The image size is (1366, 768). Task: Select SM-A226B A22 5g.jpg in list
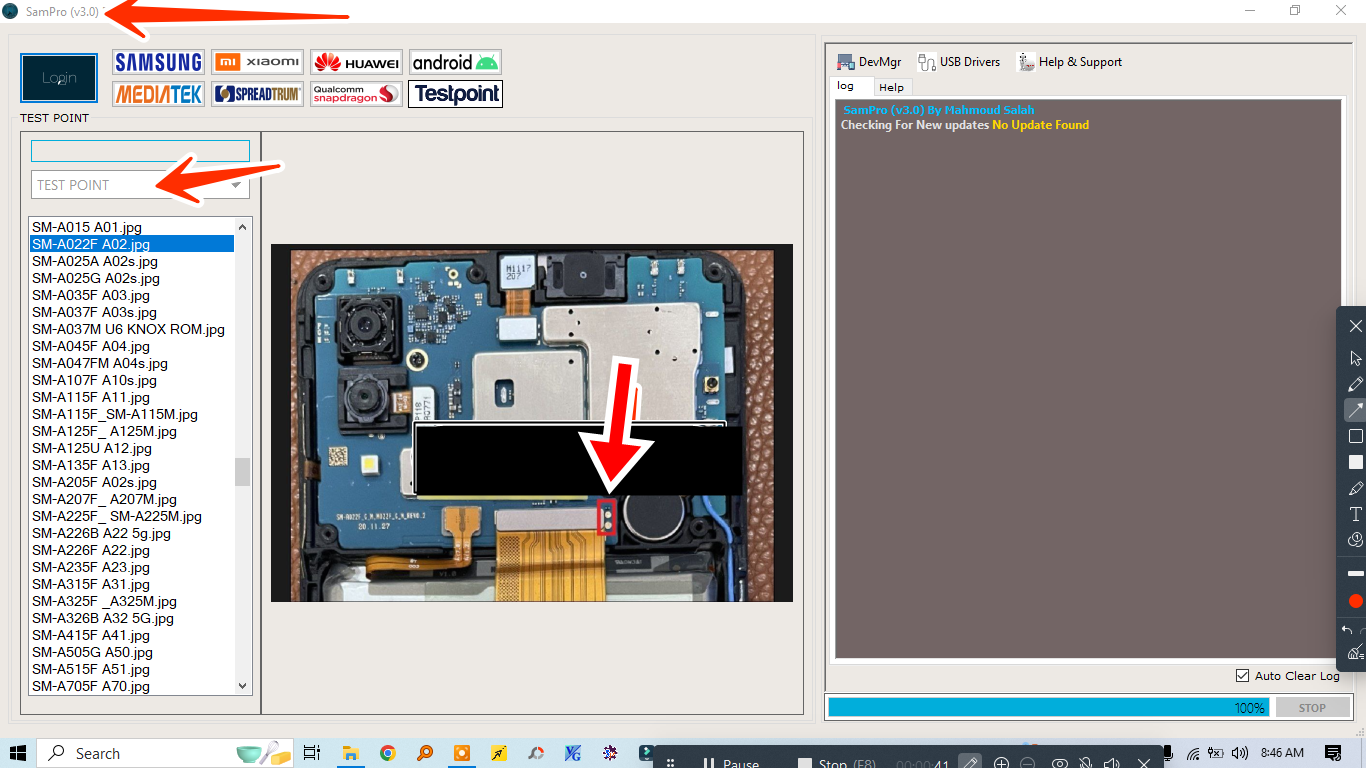pos(132,533)
